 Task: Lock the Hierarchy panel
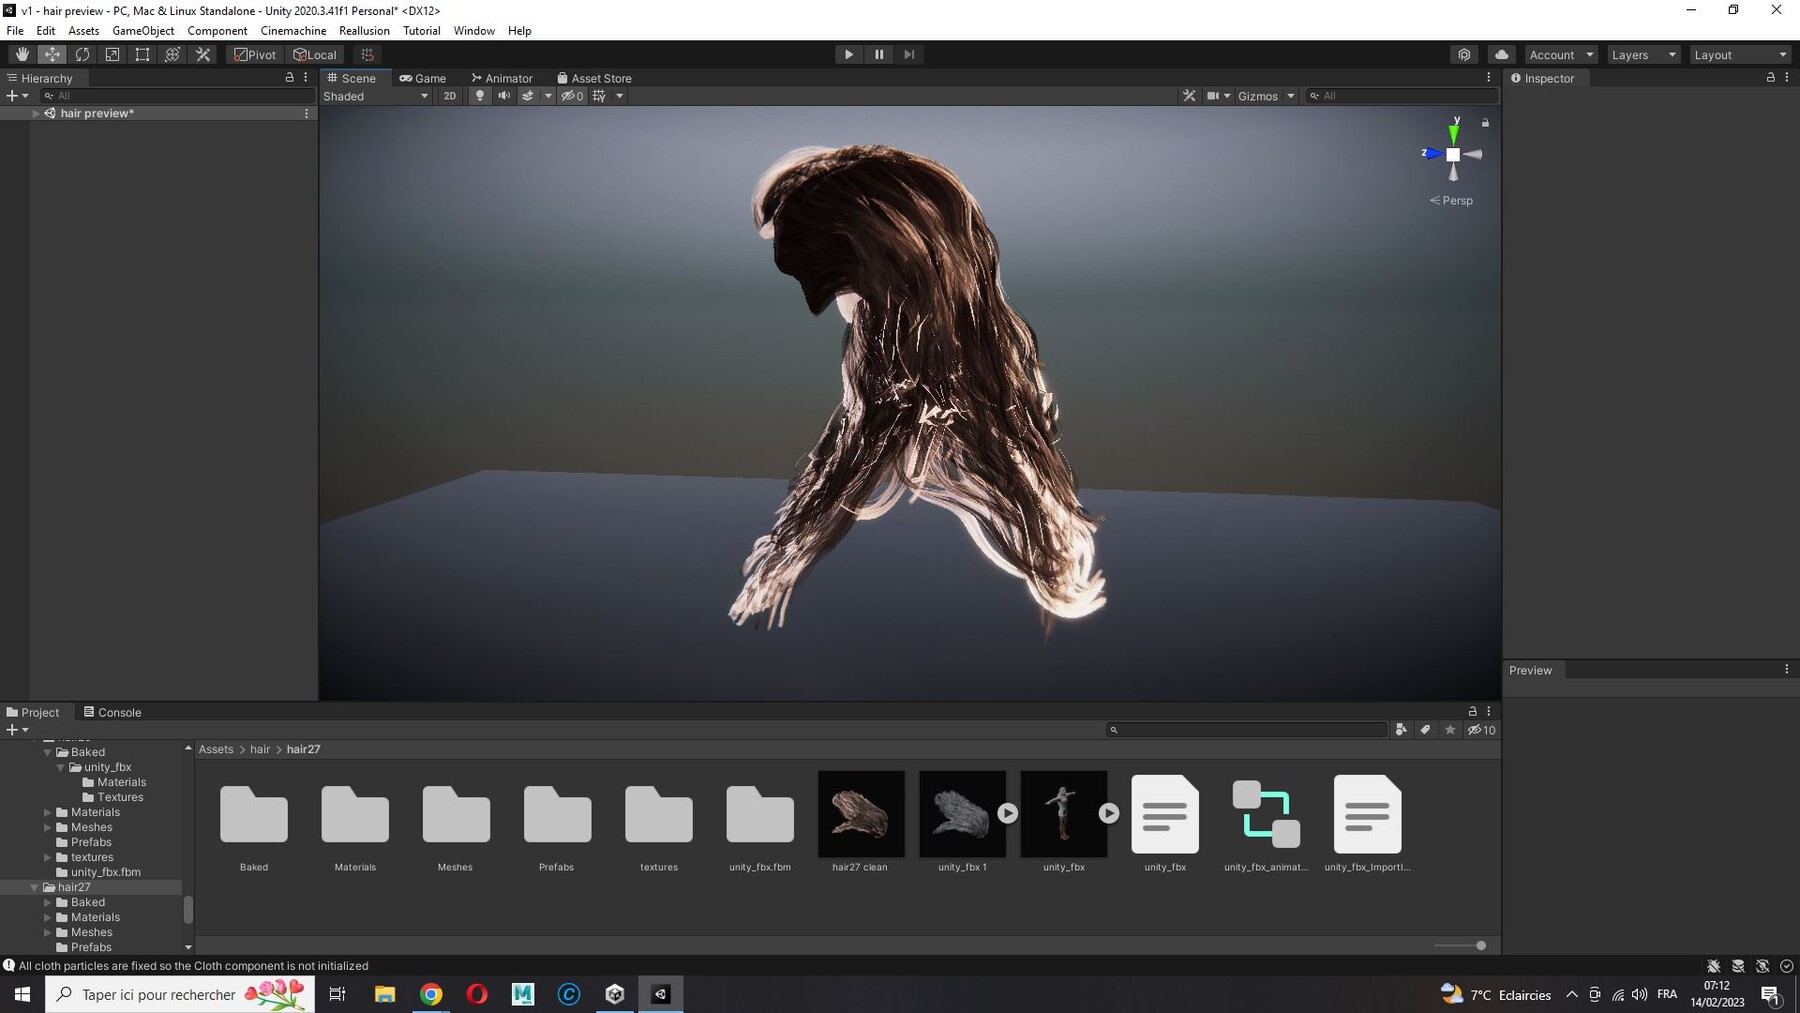point(290,77)
